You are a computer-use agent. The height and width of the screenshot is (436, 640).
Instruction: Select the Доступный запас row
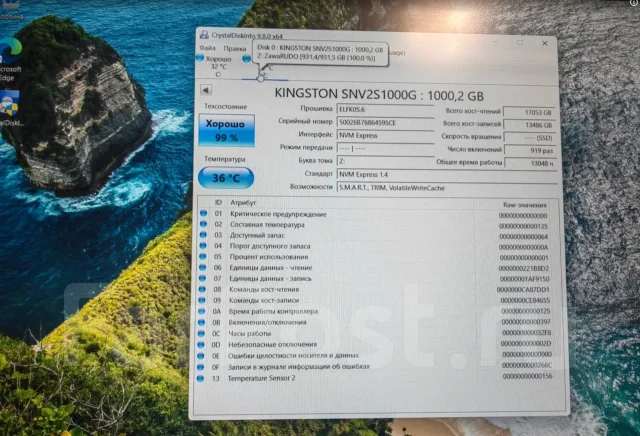click(x=376, y=236)
